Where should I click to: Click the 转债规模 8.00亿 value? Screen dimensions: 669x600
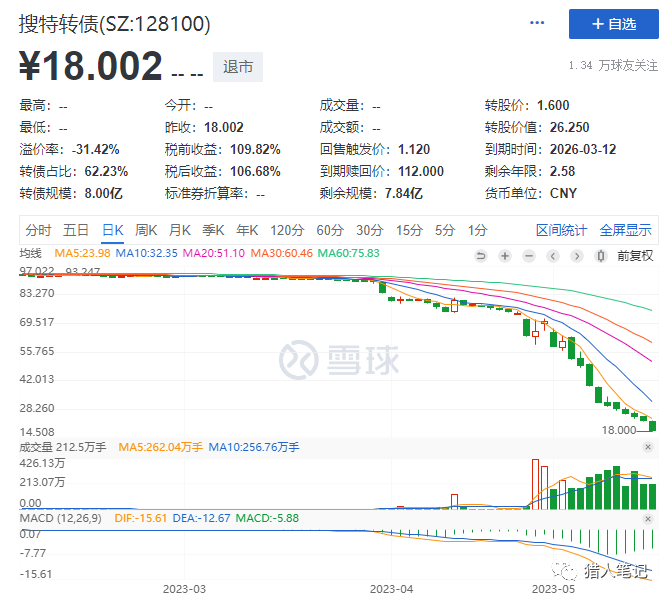point(103,194)
